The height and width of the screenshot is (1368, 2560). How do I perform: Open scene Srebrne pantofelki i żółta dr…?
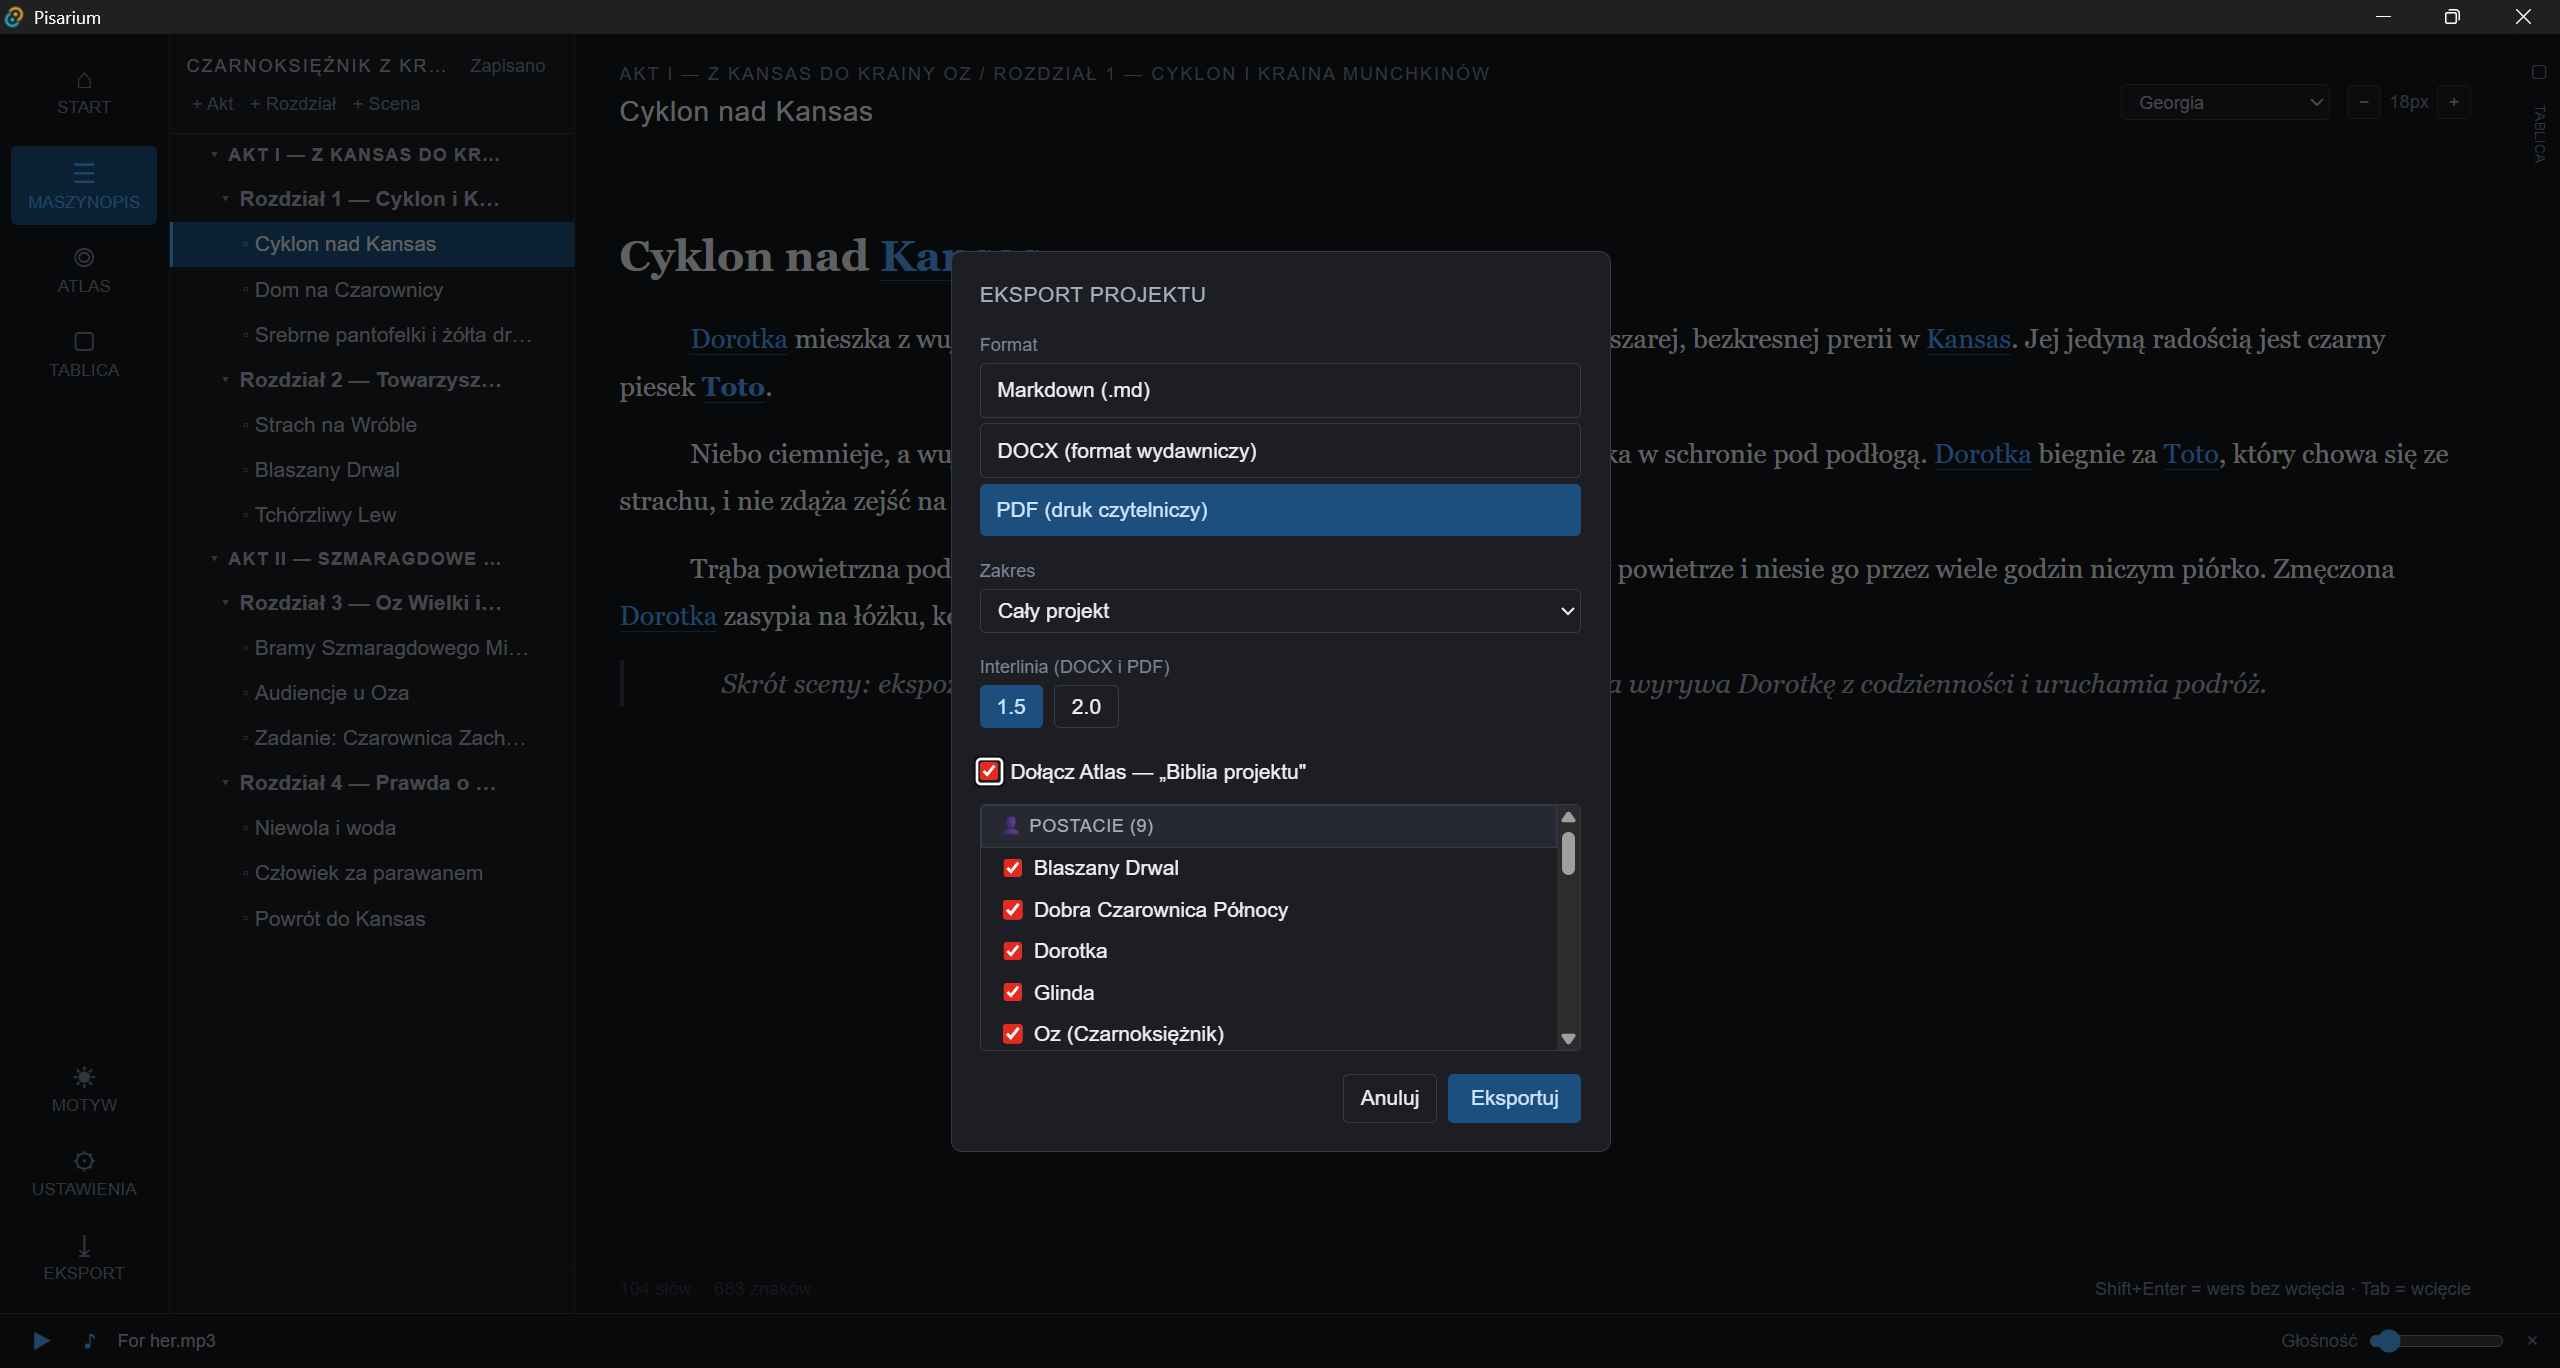point(372,335)
